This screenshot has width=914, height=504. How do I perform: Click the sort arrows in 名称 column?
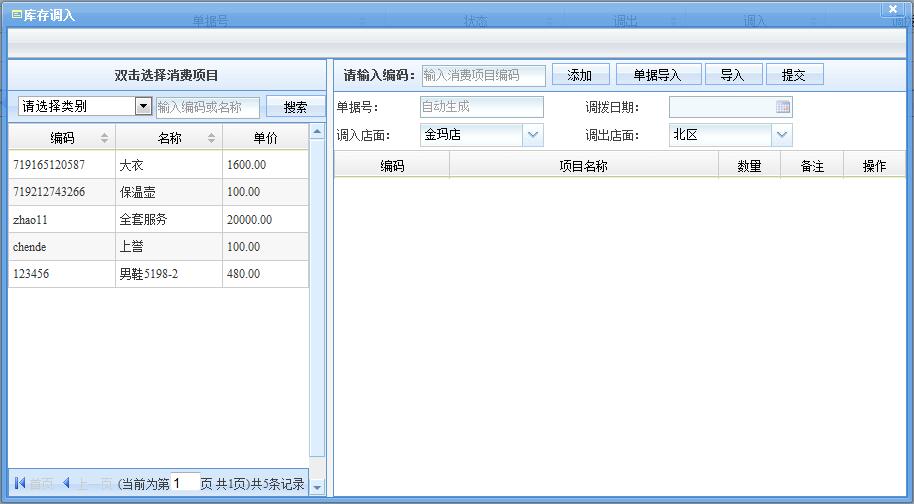point(211,138)
